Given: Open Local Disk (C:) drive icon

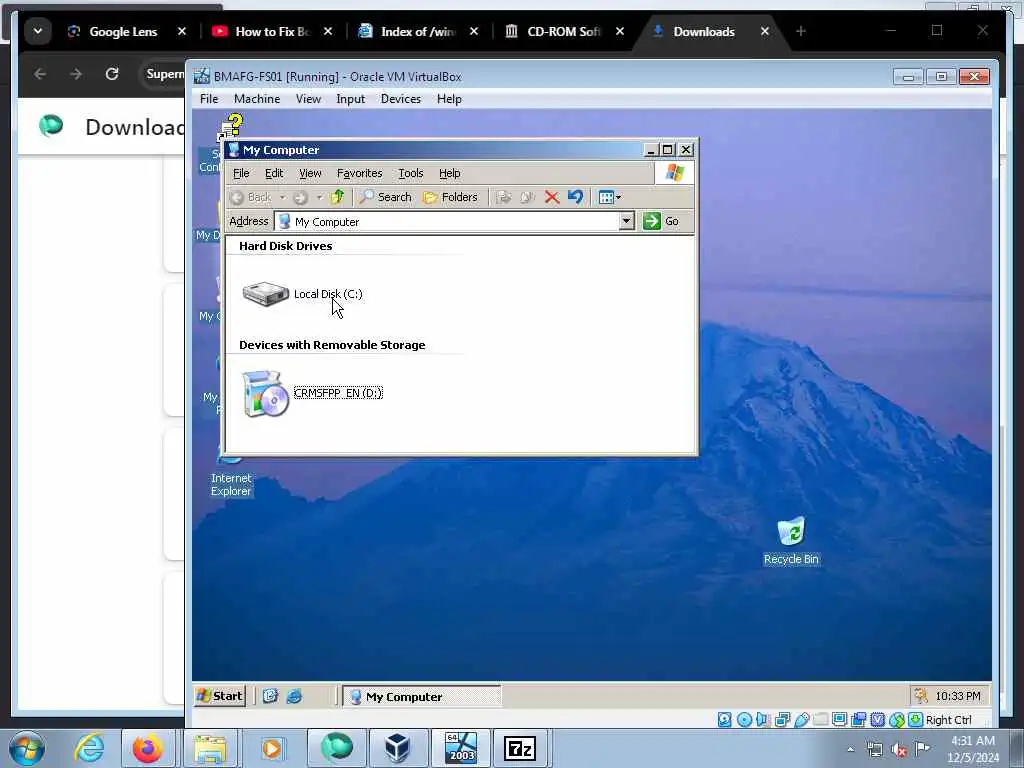Looking at the screenshot, I should (266, 294).
